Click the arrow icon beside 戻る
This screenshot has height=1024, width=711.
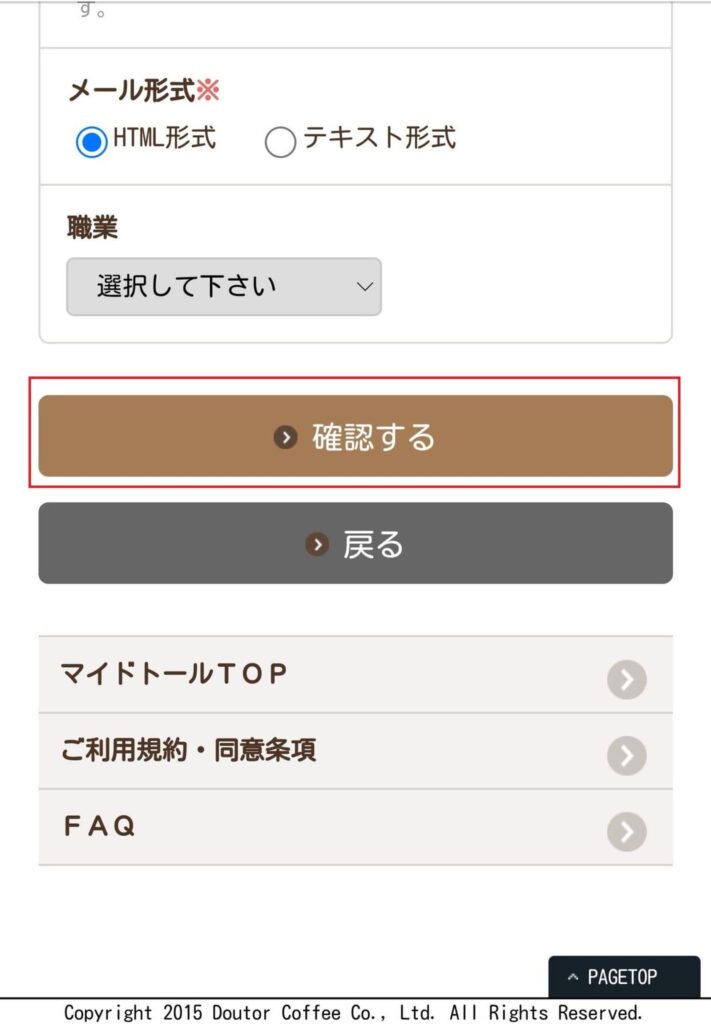coord(317,544)
